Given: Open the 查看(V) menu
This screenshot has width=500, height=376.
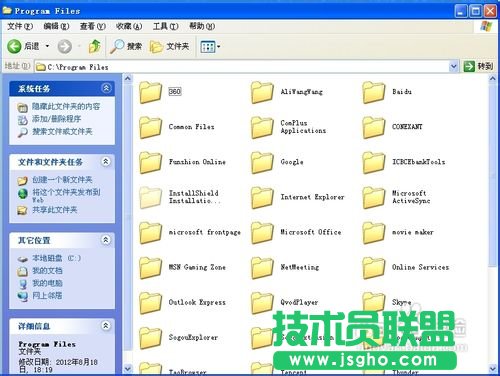Looking at the screenshot, I should click(93, 26).
